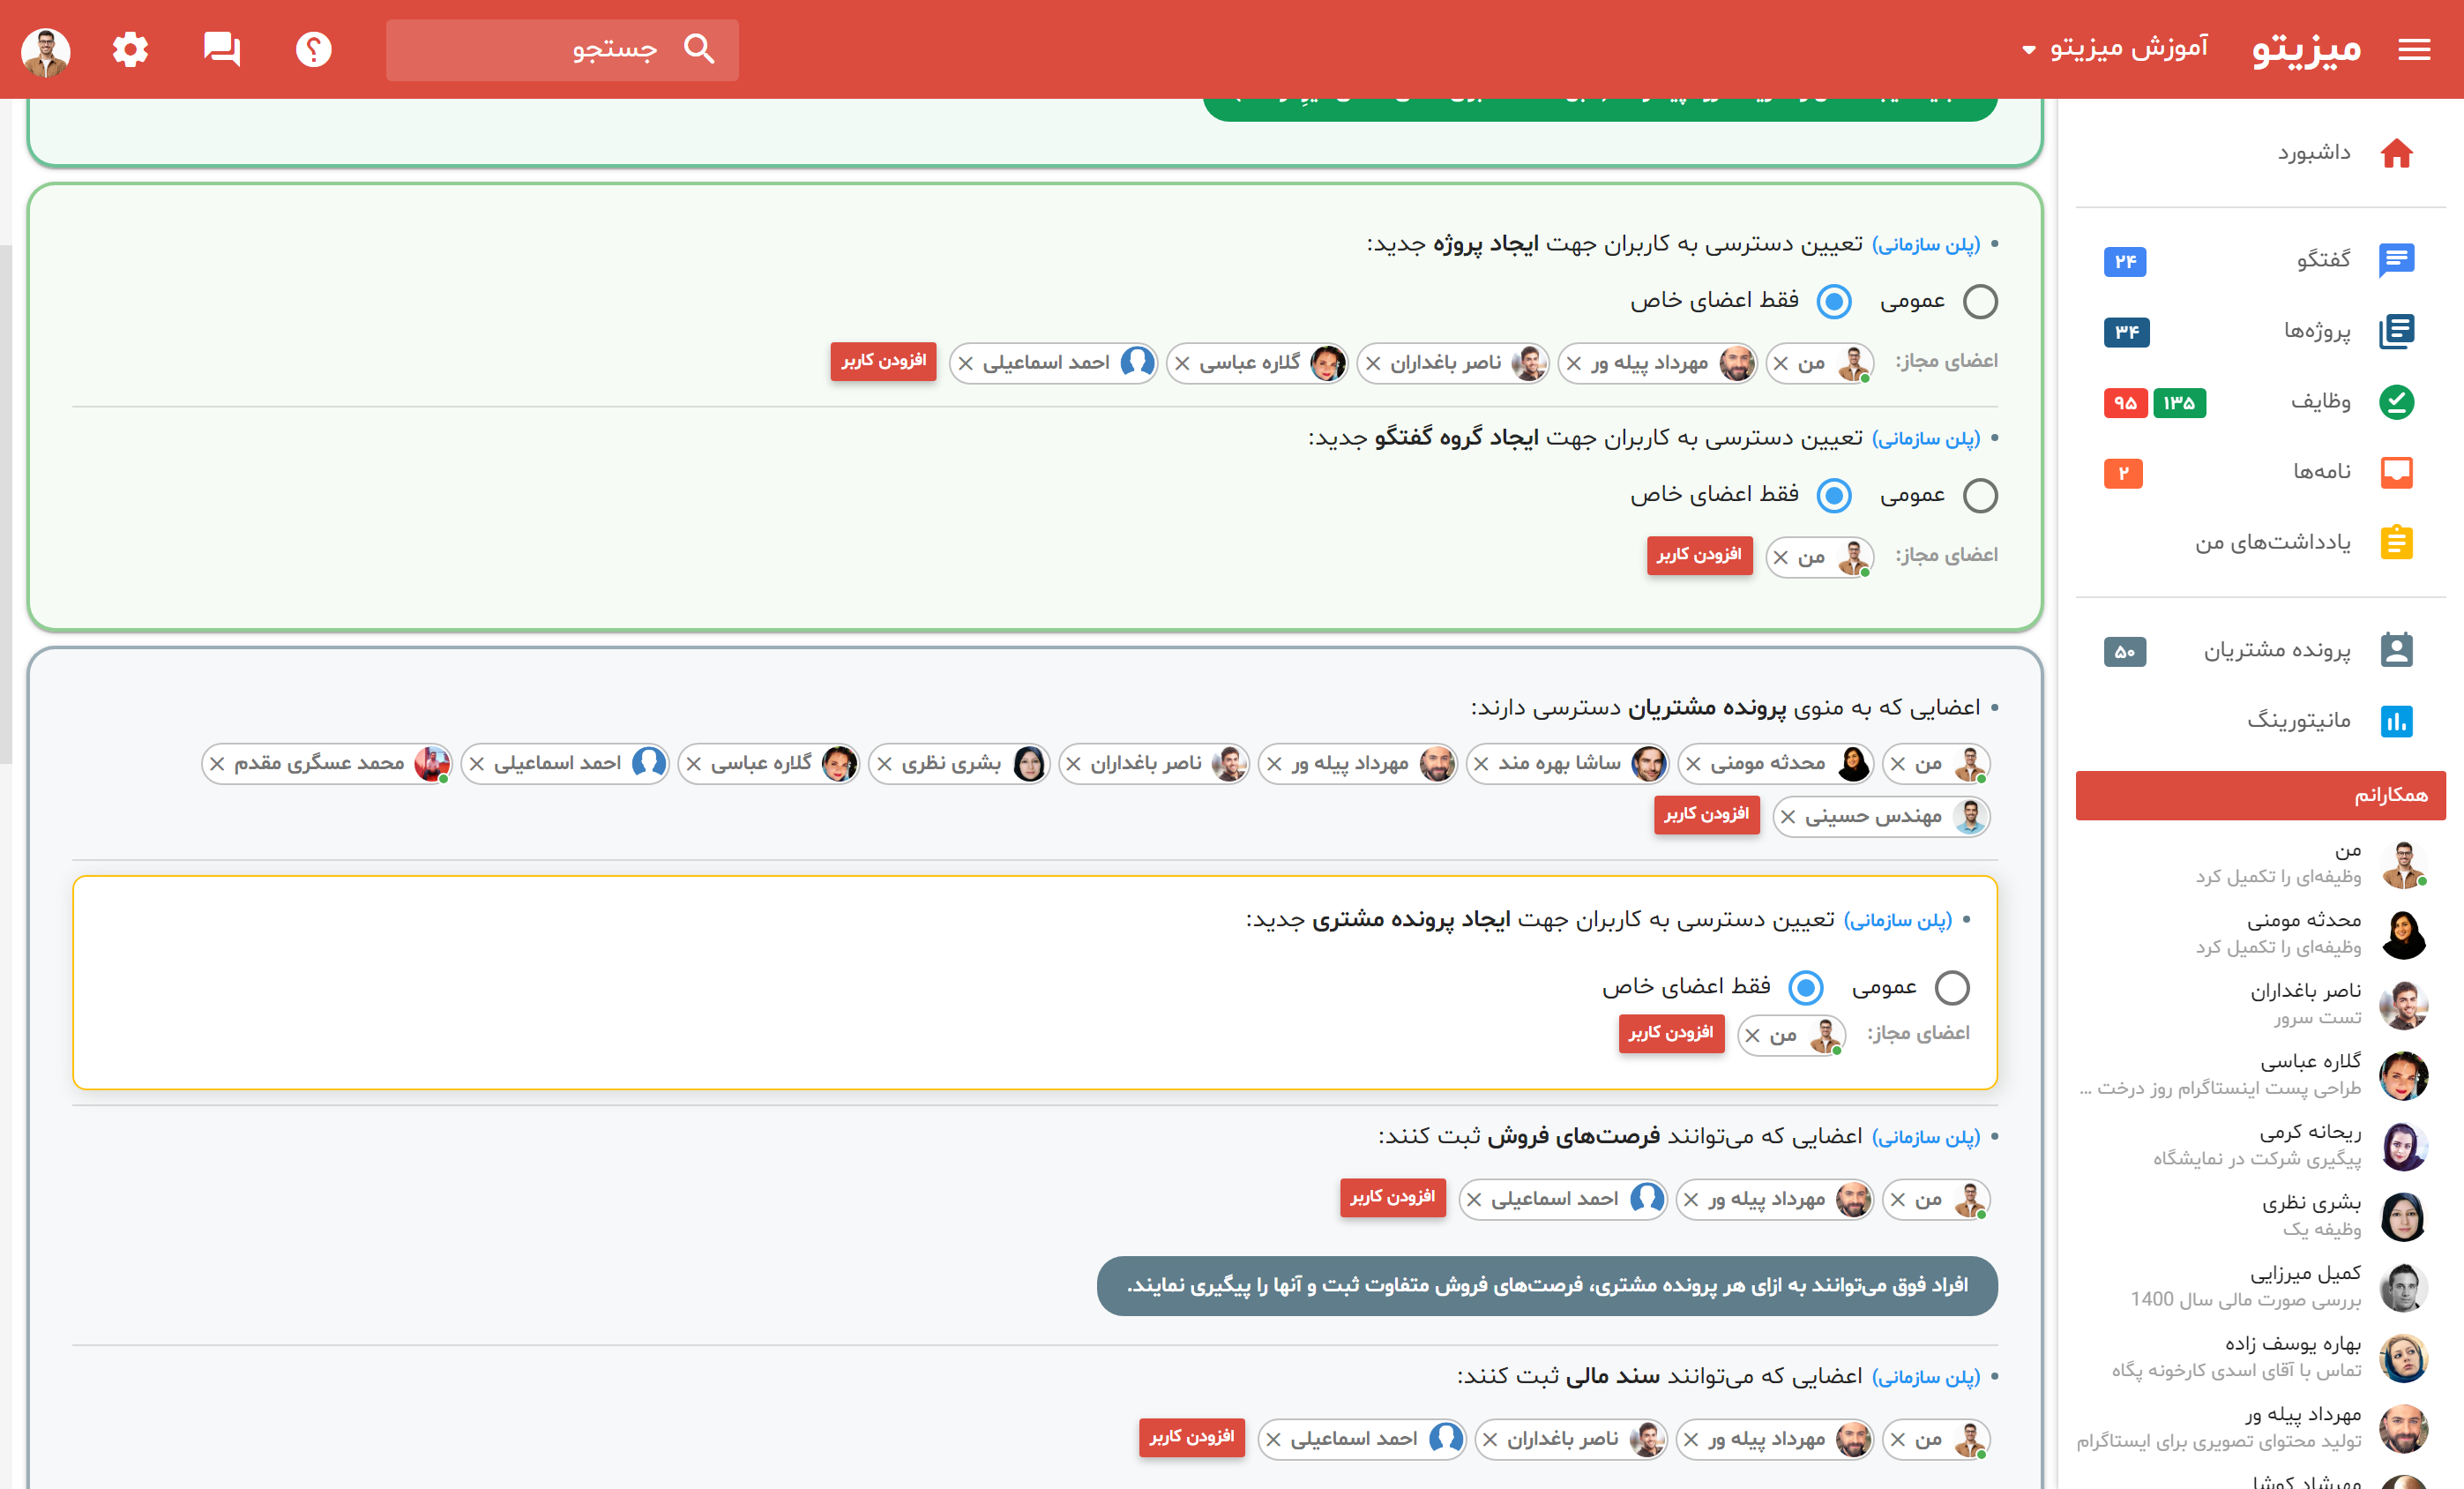The height and width of the screenshot is (1489, 2464).
Task: Click the green ۱۳۵ tasks badge
Action: [x=2179, y=403]
